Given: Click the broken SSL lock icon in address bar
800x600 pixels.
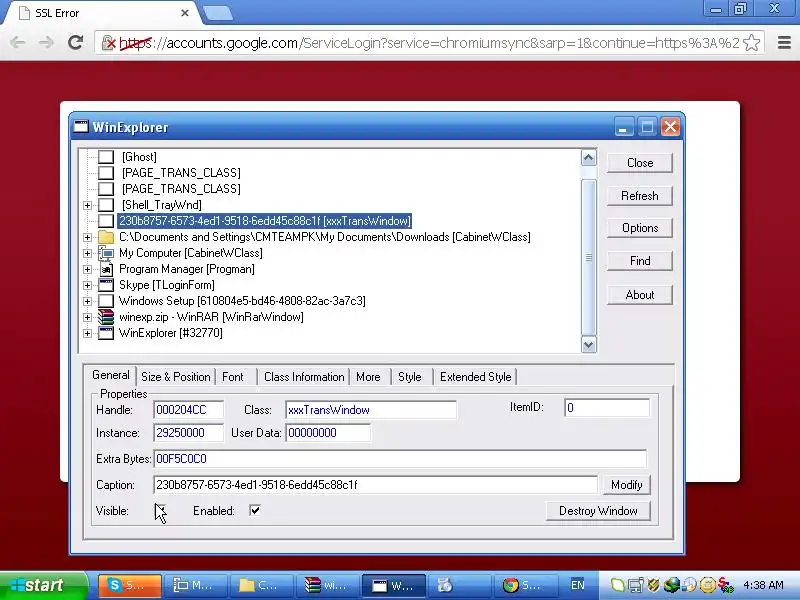Looking at the screenshot, I should [x=108, y=42].
